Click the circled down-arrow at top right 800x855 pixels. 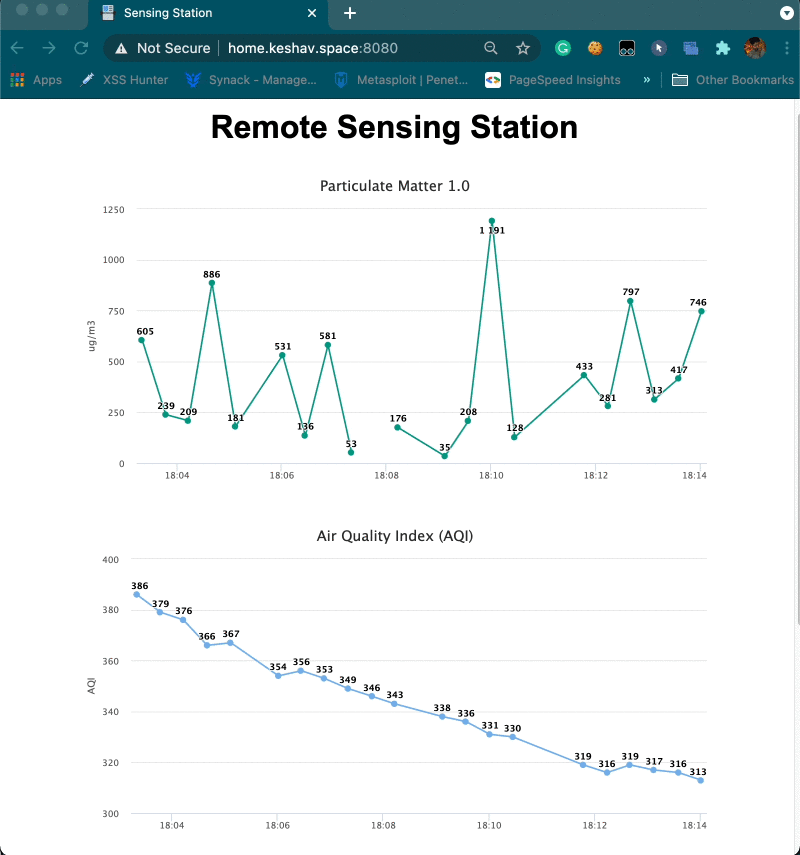coord(786,13)
